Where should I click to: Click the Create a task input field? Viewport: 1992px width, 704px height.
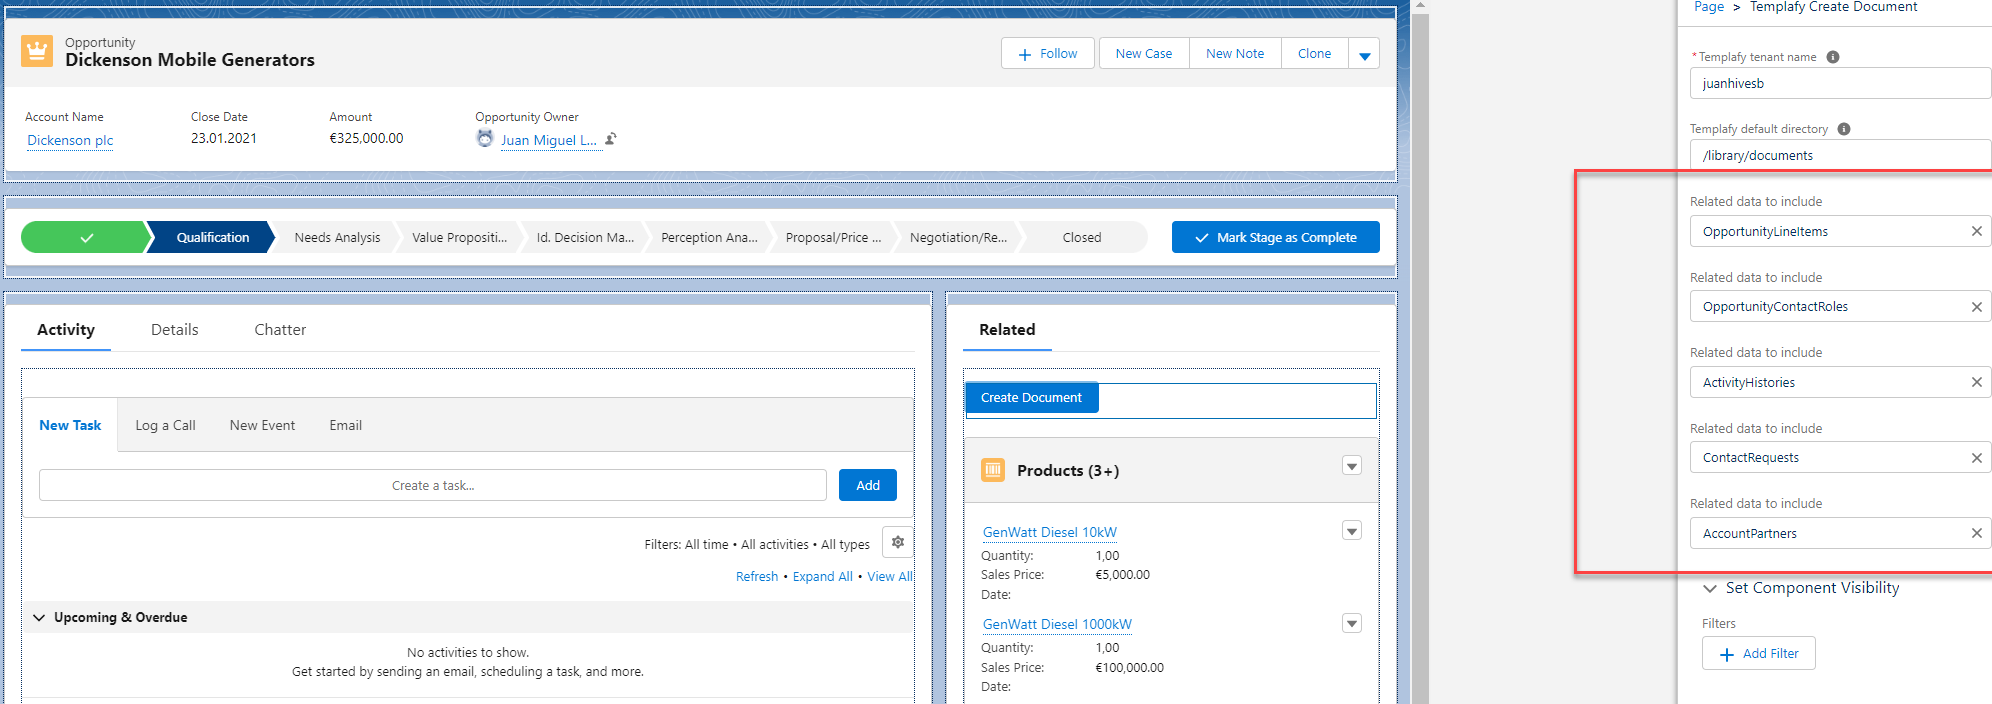pyautogui.click(x=433, y=485)
